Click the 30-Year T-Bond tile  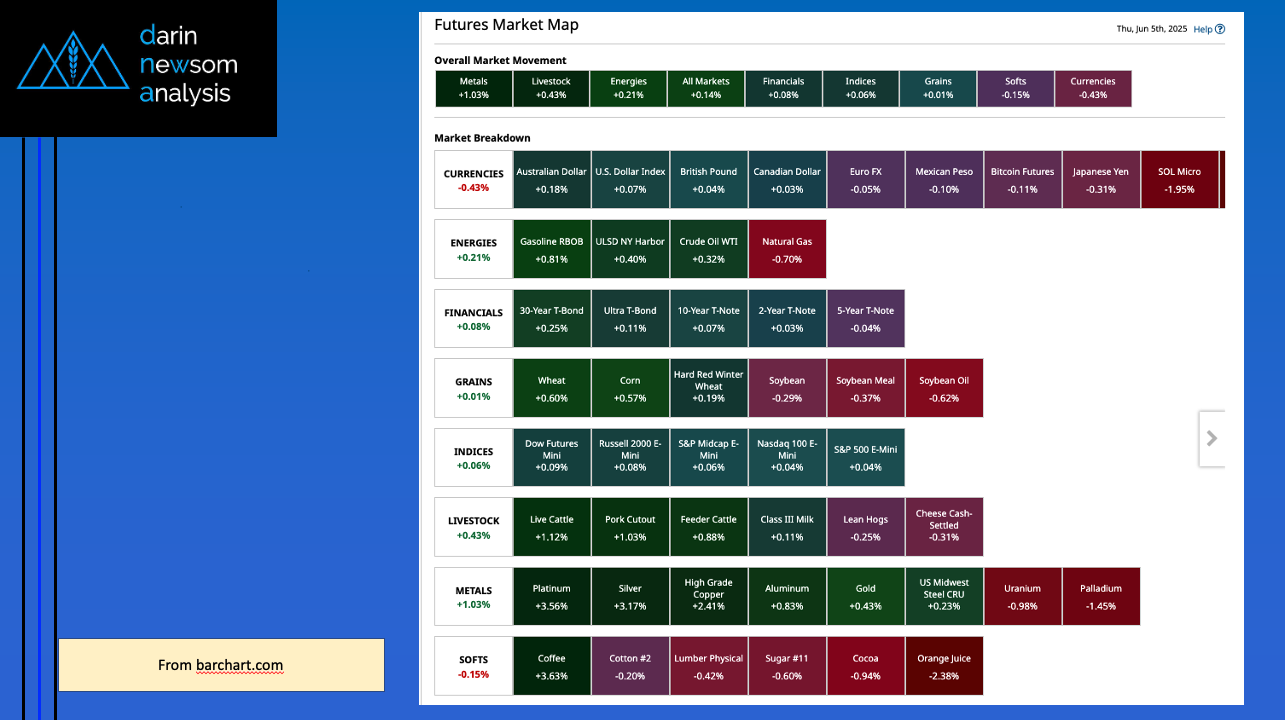click(551, 318)
